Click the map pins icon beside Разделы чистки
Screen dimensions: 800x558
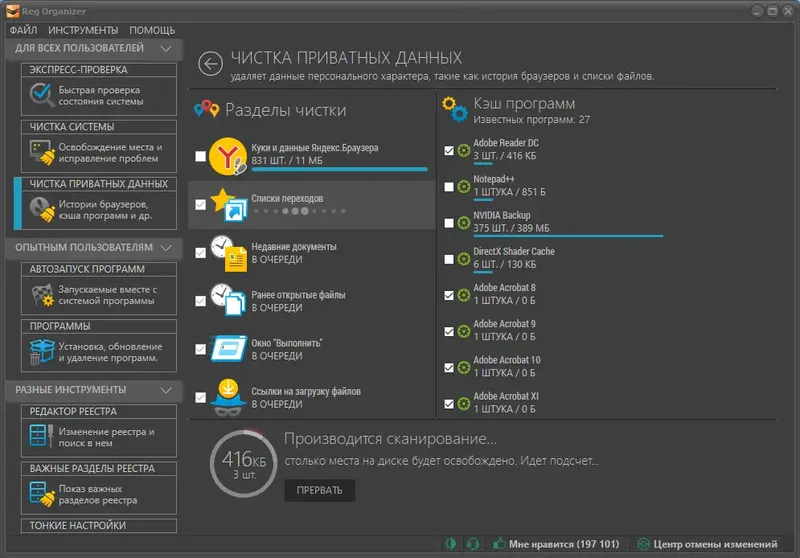tap(207, 109)
